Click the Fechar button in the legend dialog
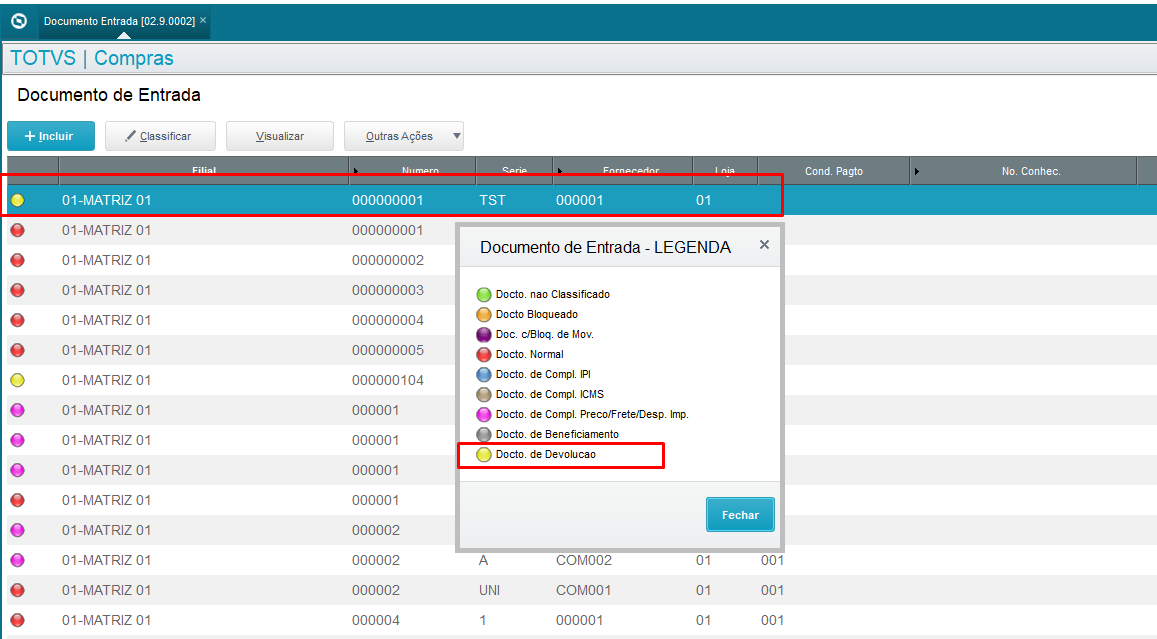Screen dimensions: 1157x639 pyautogui.click(x=740, y=515)
